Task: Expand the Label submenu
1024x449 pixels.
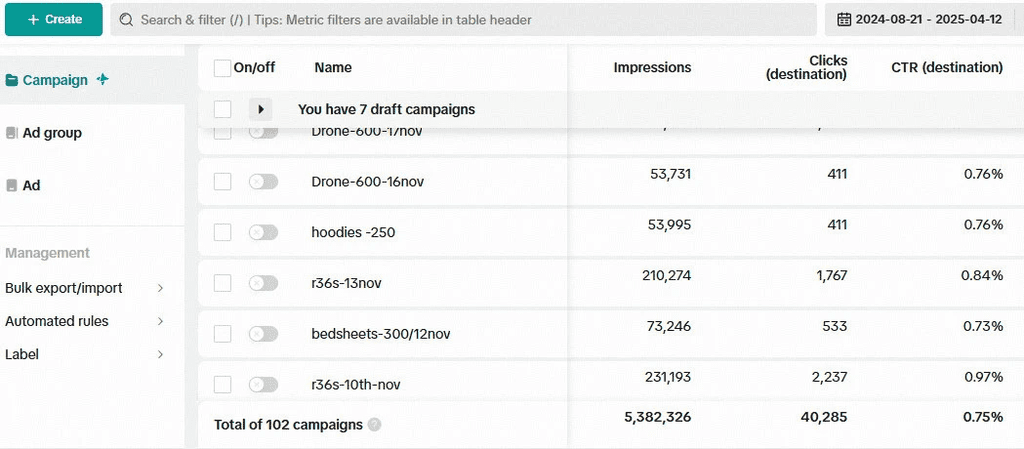Action: coord(161,354)
